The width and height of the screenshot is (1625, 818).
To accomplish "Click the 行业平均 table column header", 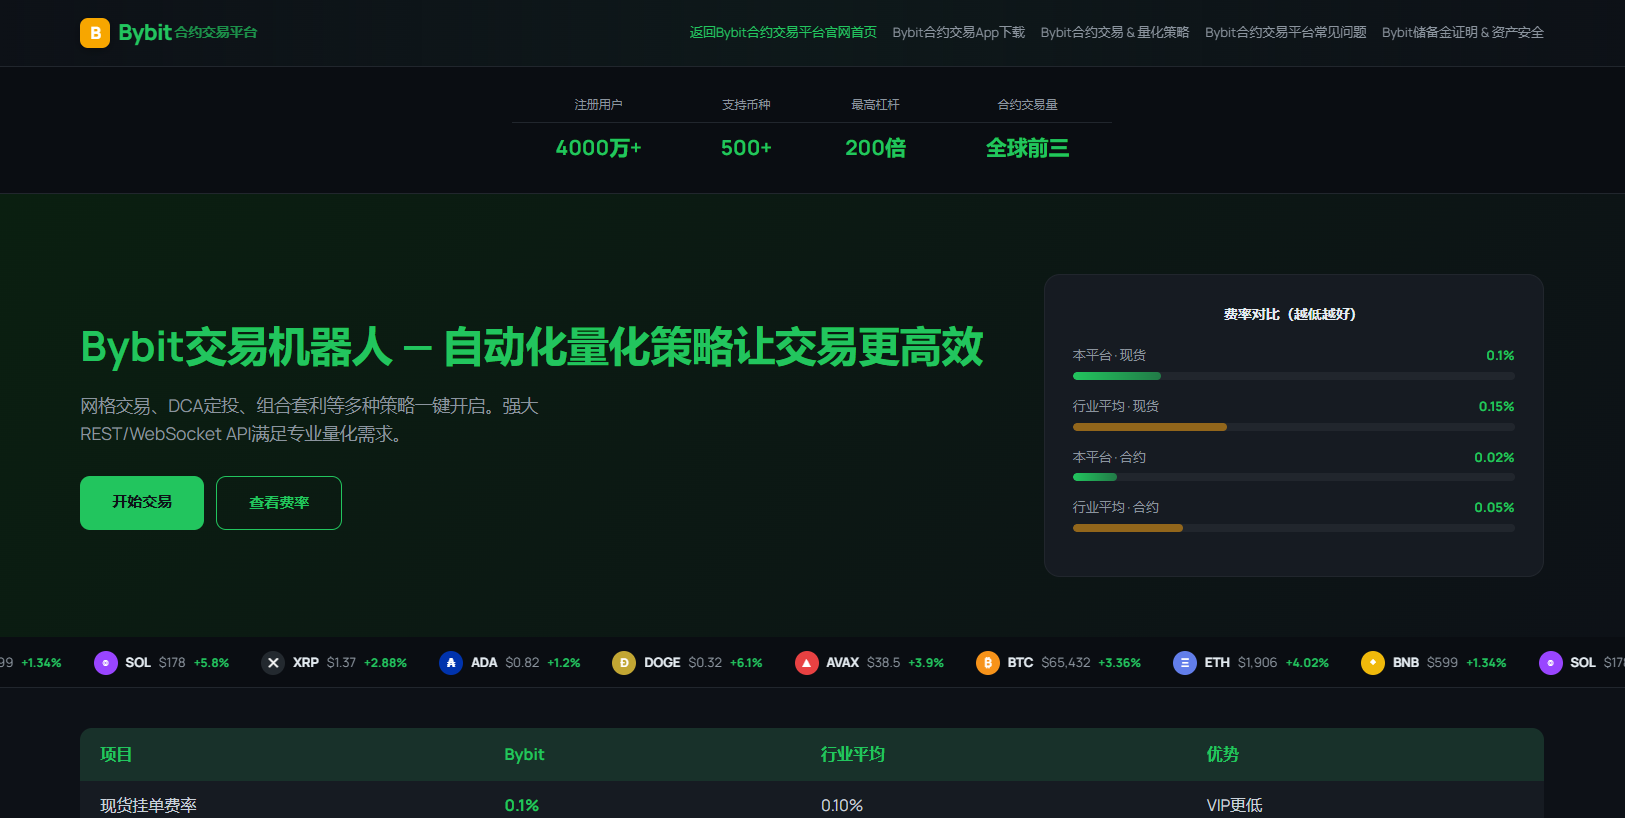I will pos(853,754).
